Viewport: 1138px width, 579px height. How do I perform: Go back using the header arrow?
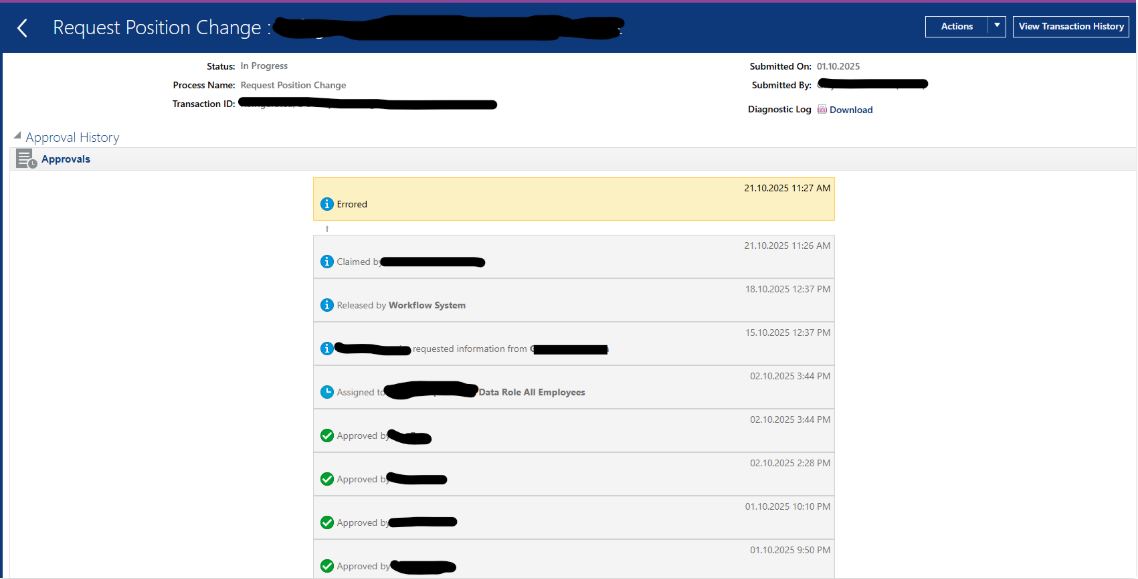22,28
